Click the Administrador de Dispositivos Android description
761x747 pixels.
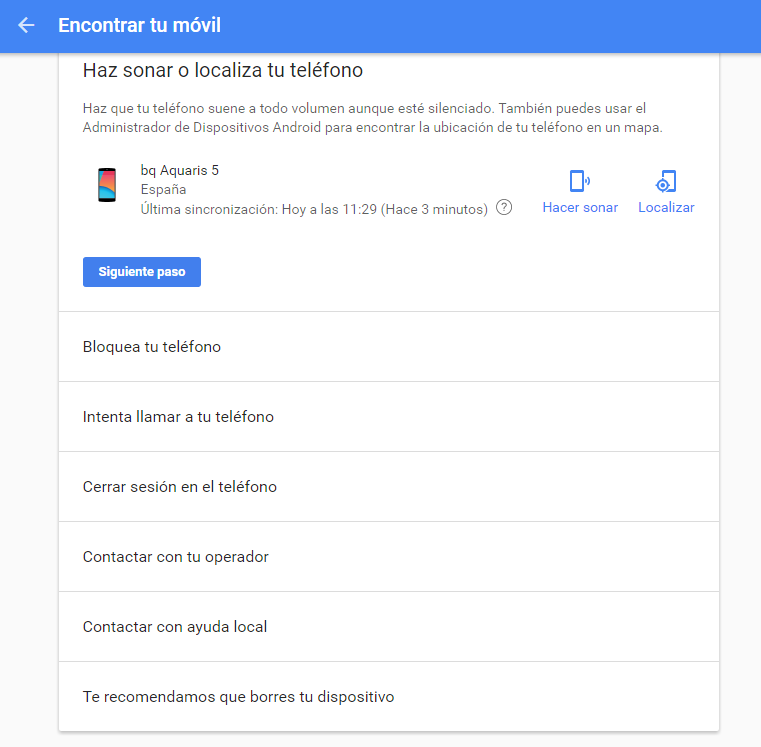point(372,127)
